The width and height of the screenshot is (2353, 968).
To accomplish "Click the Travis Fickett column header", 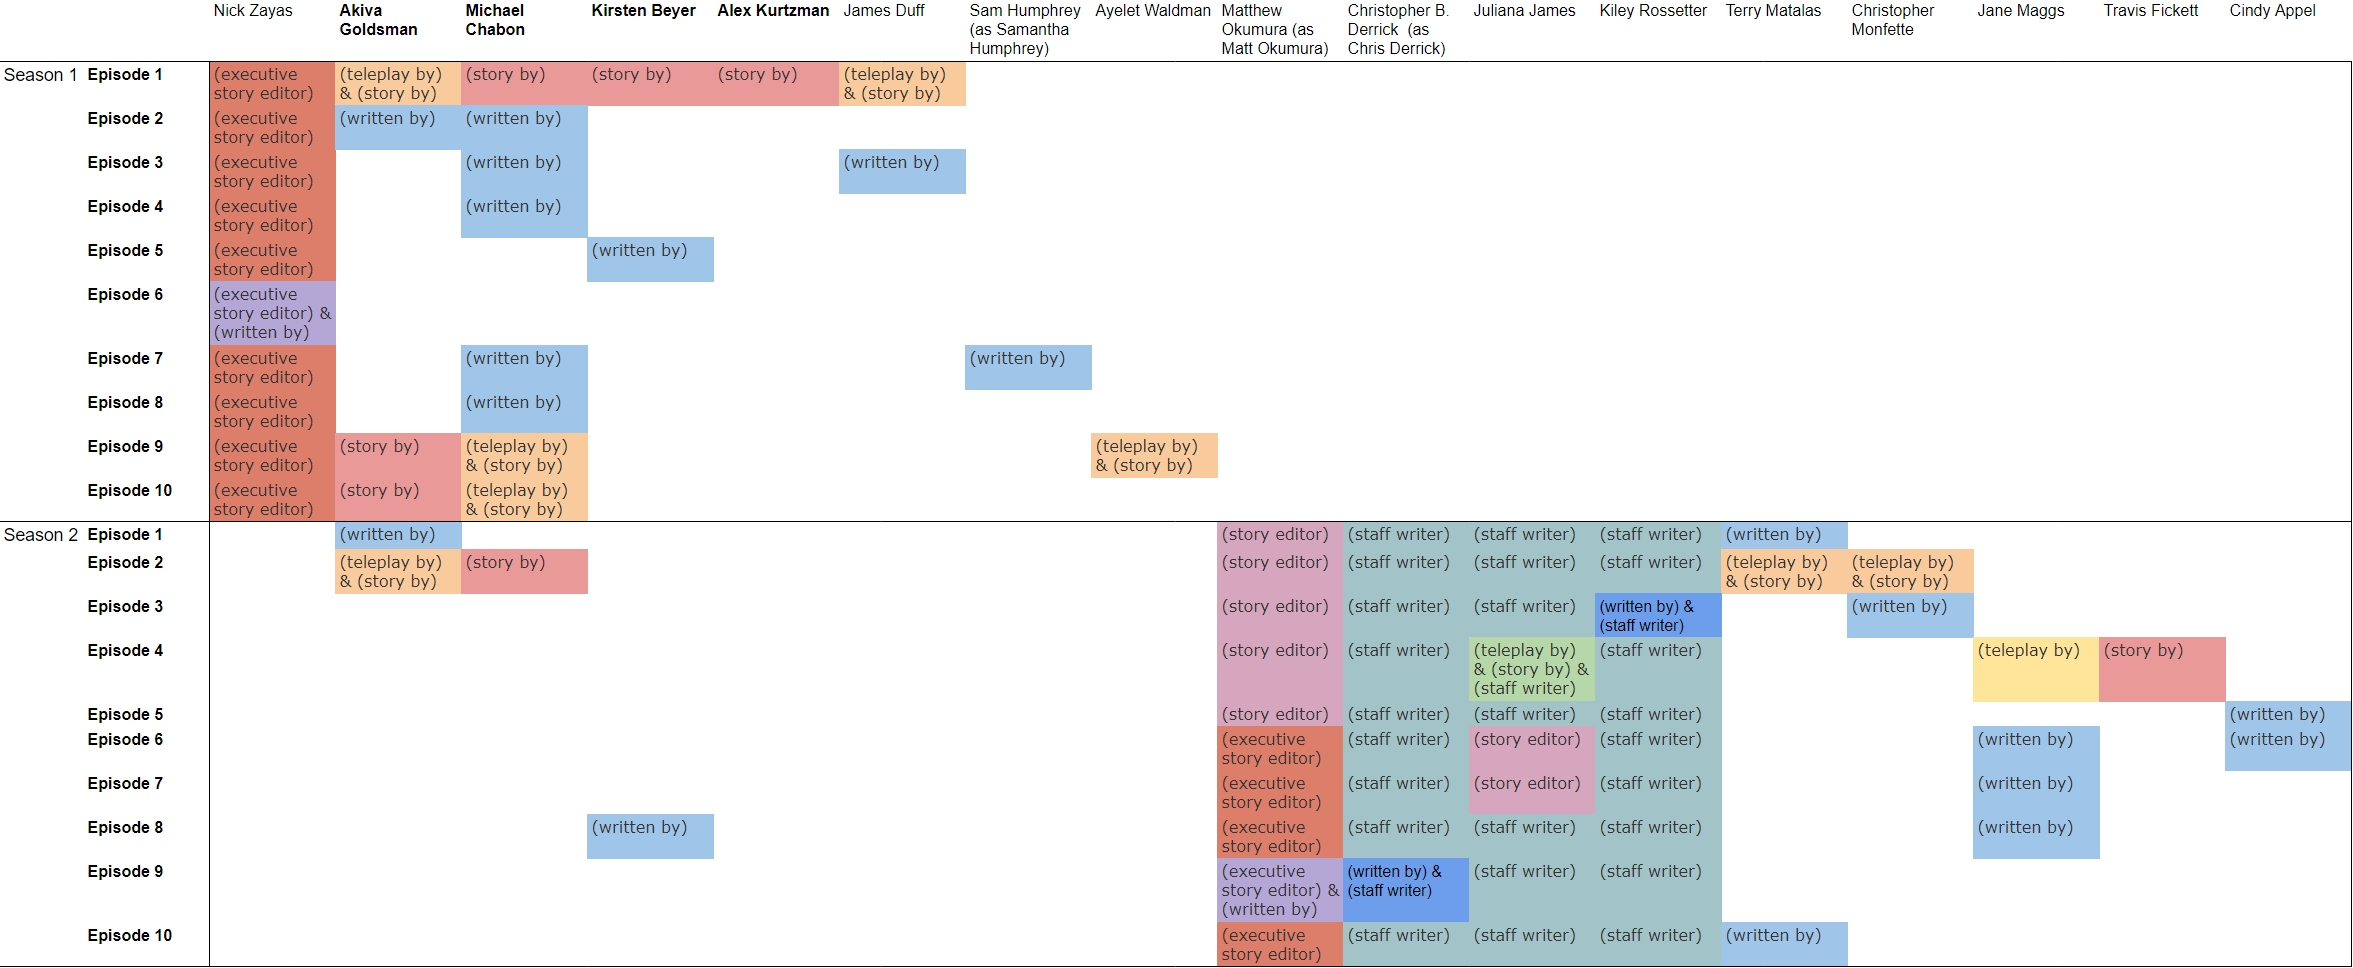I will [2151, 11].
